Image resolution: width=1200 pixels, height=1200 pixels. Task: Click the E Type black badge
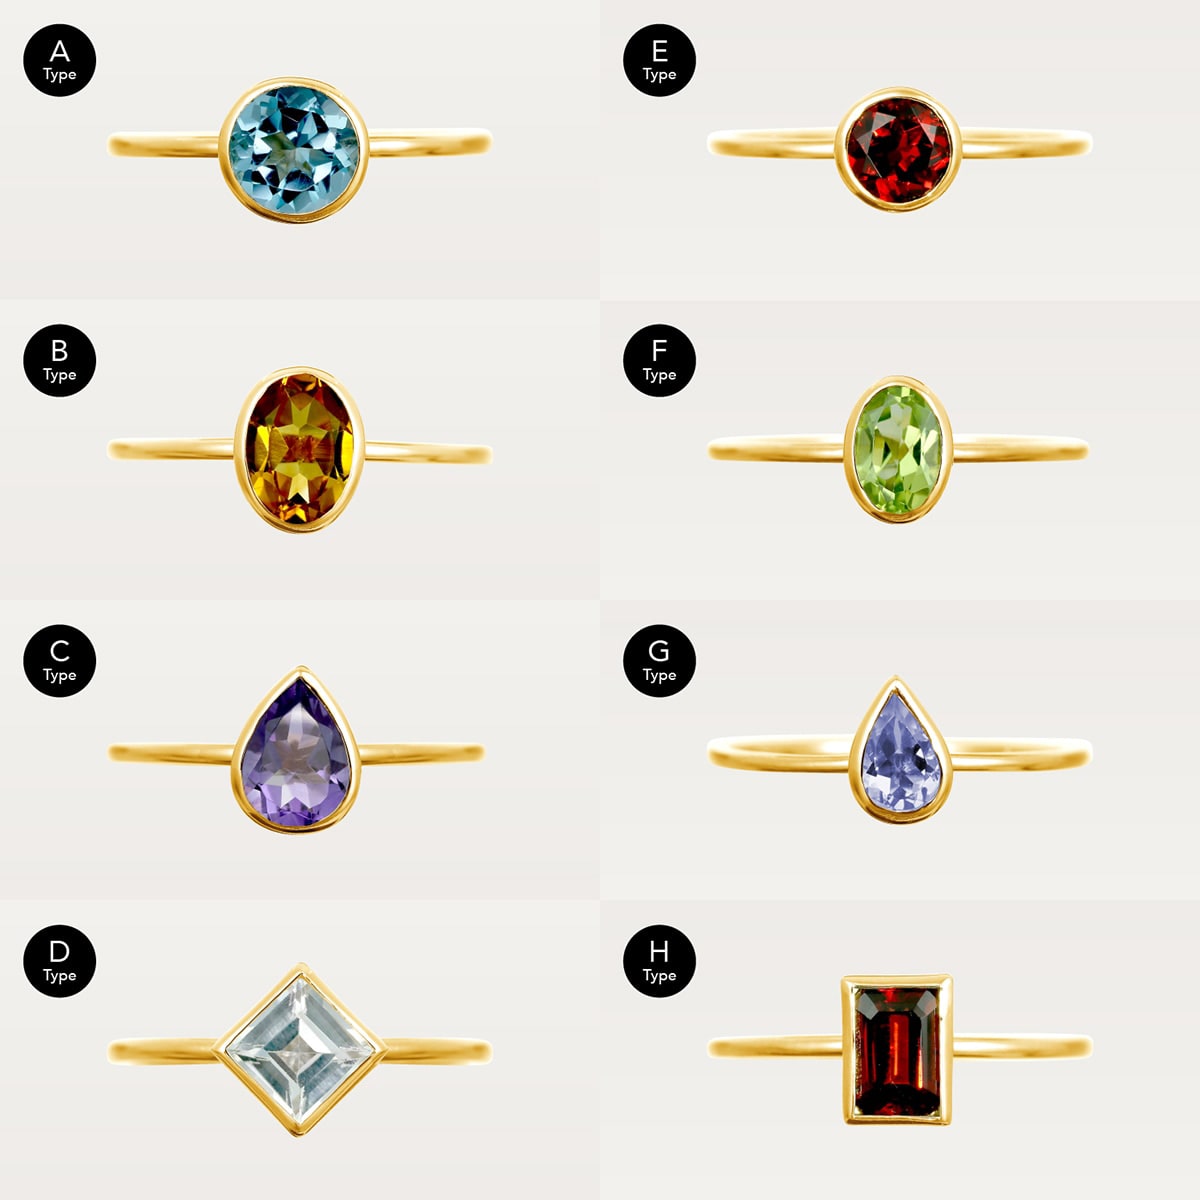[659, 60]
